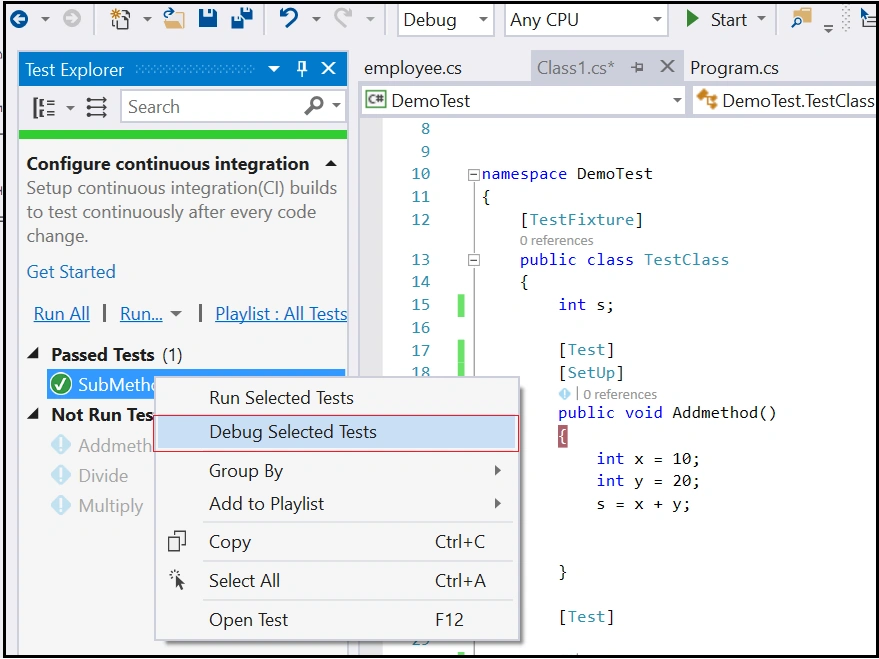Select the Multiply test

pos(111,506)
